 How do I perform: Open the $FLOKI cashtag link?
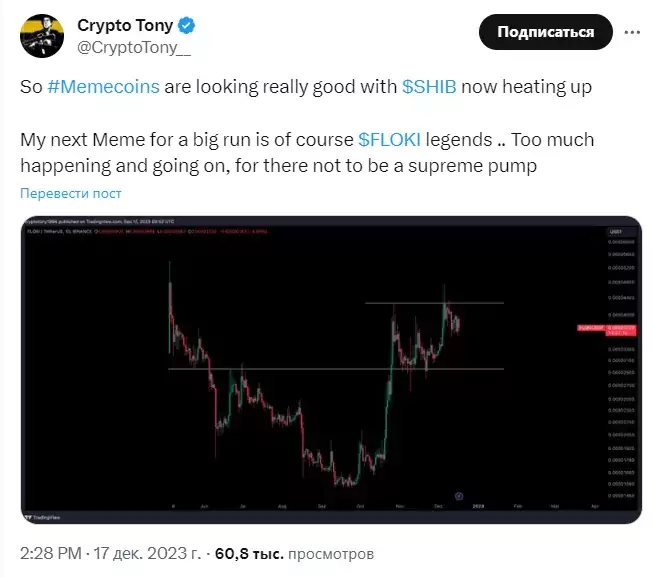pyautogui.click(x=389, y=140)
